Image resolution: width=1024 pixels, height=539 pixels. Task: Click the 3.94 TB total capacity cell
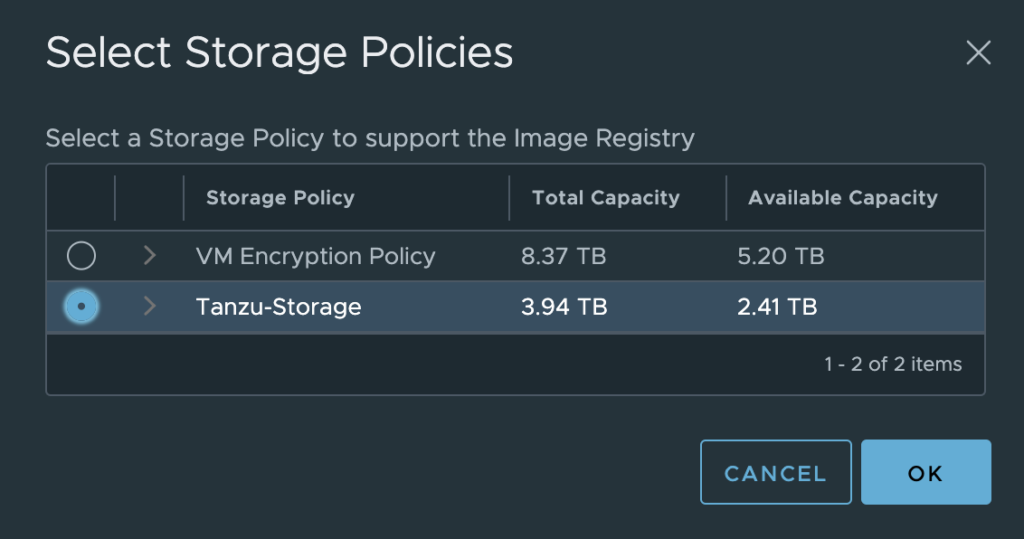(x=563, y=307)
